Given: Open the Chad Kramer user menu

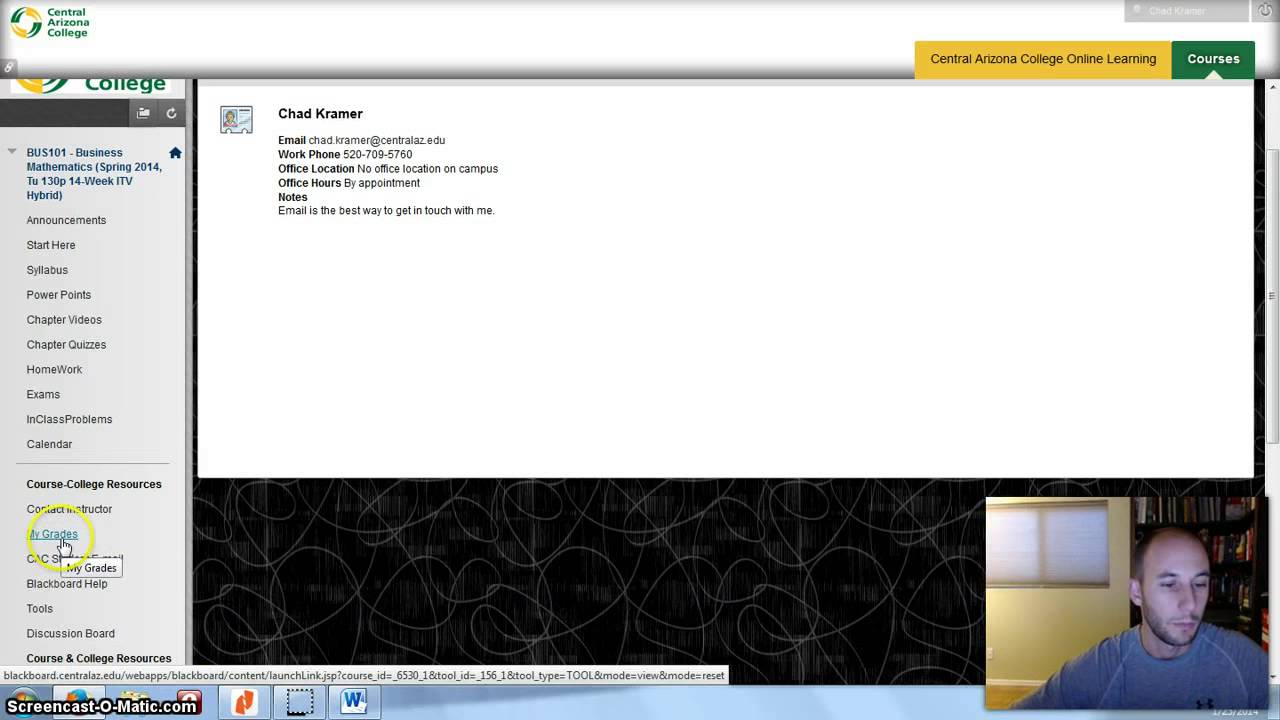Looking at the screenshot, I should pos(1186,11).
